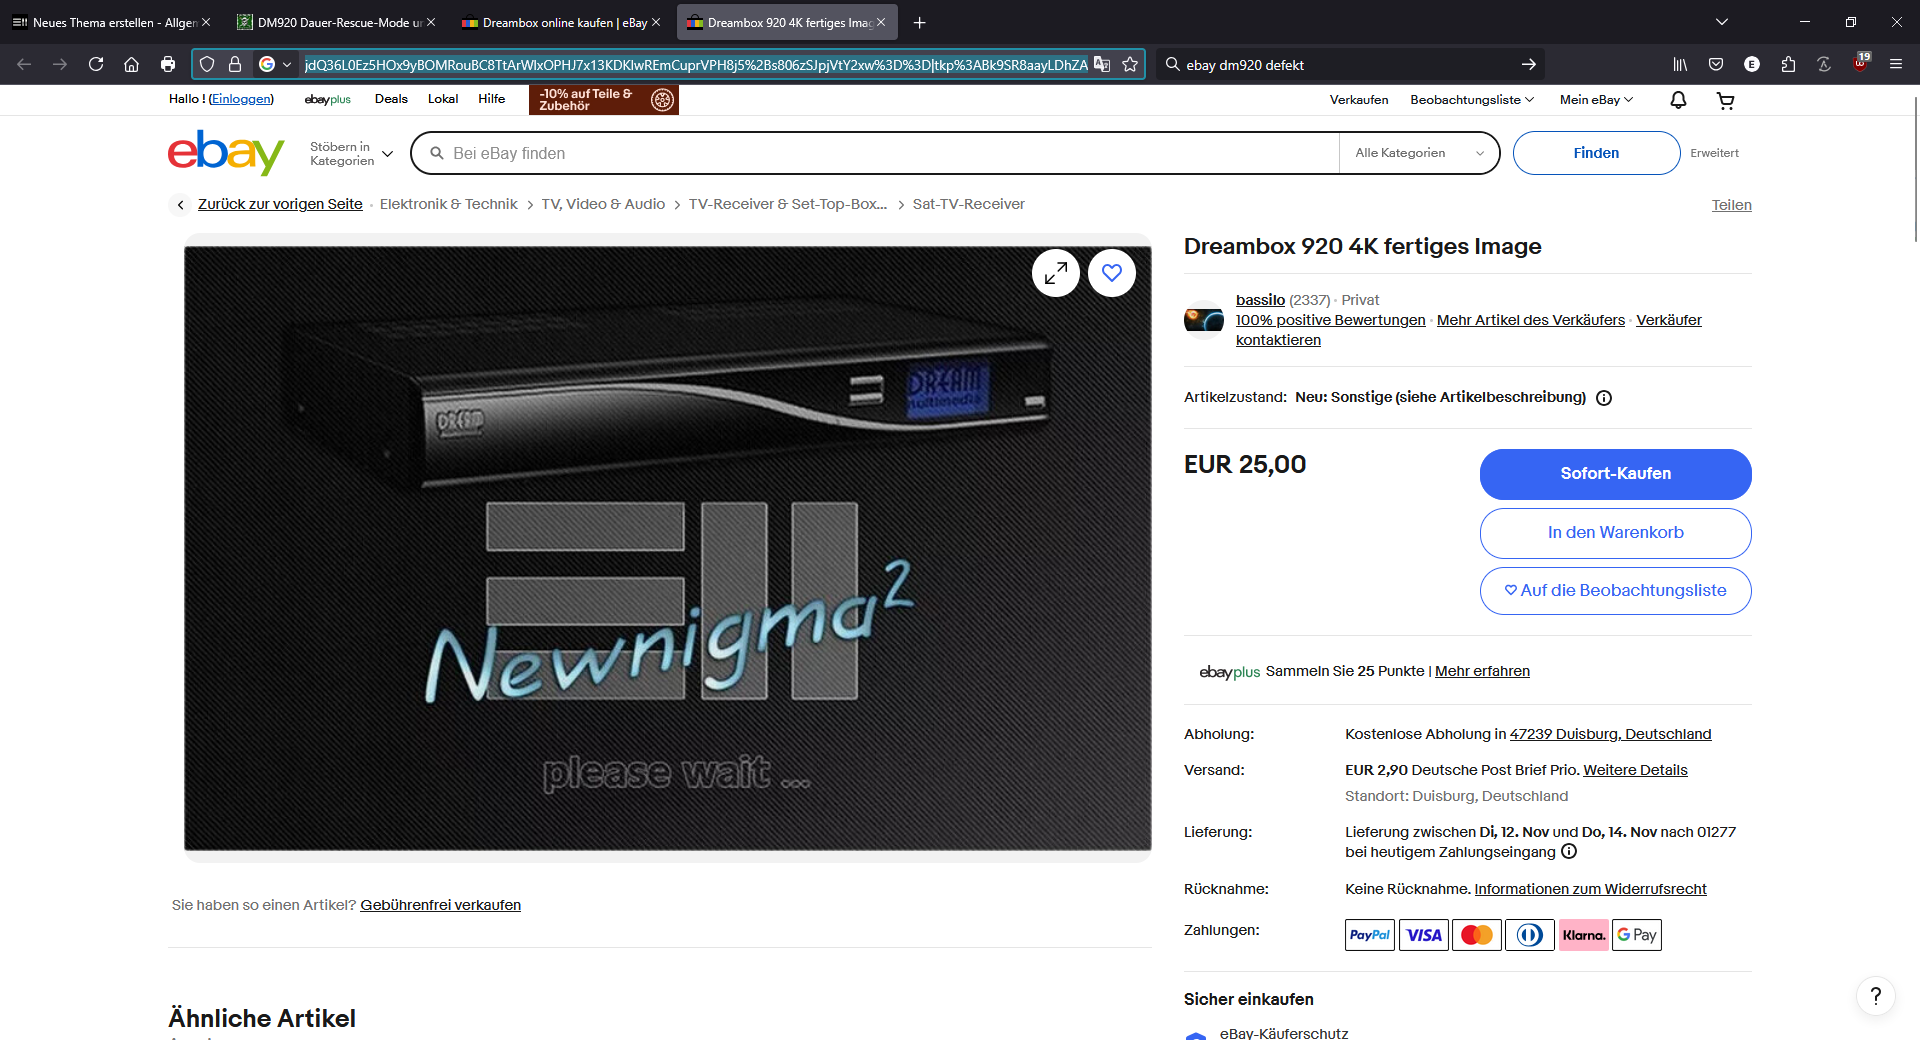Click the Finden search button
Viewport: 1920px width, 1040px height.
pyautogui.click(x=1596, y=153)
